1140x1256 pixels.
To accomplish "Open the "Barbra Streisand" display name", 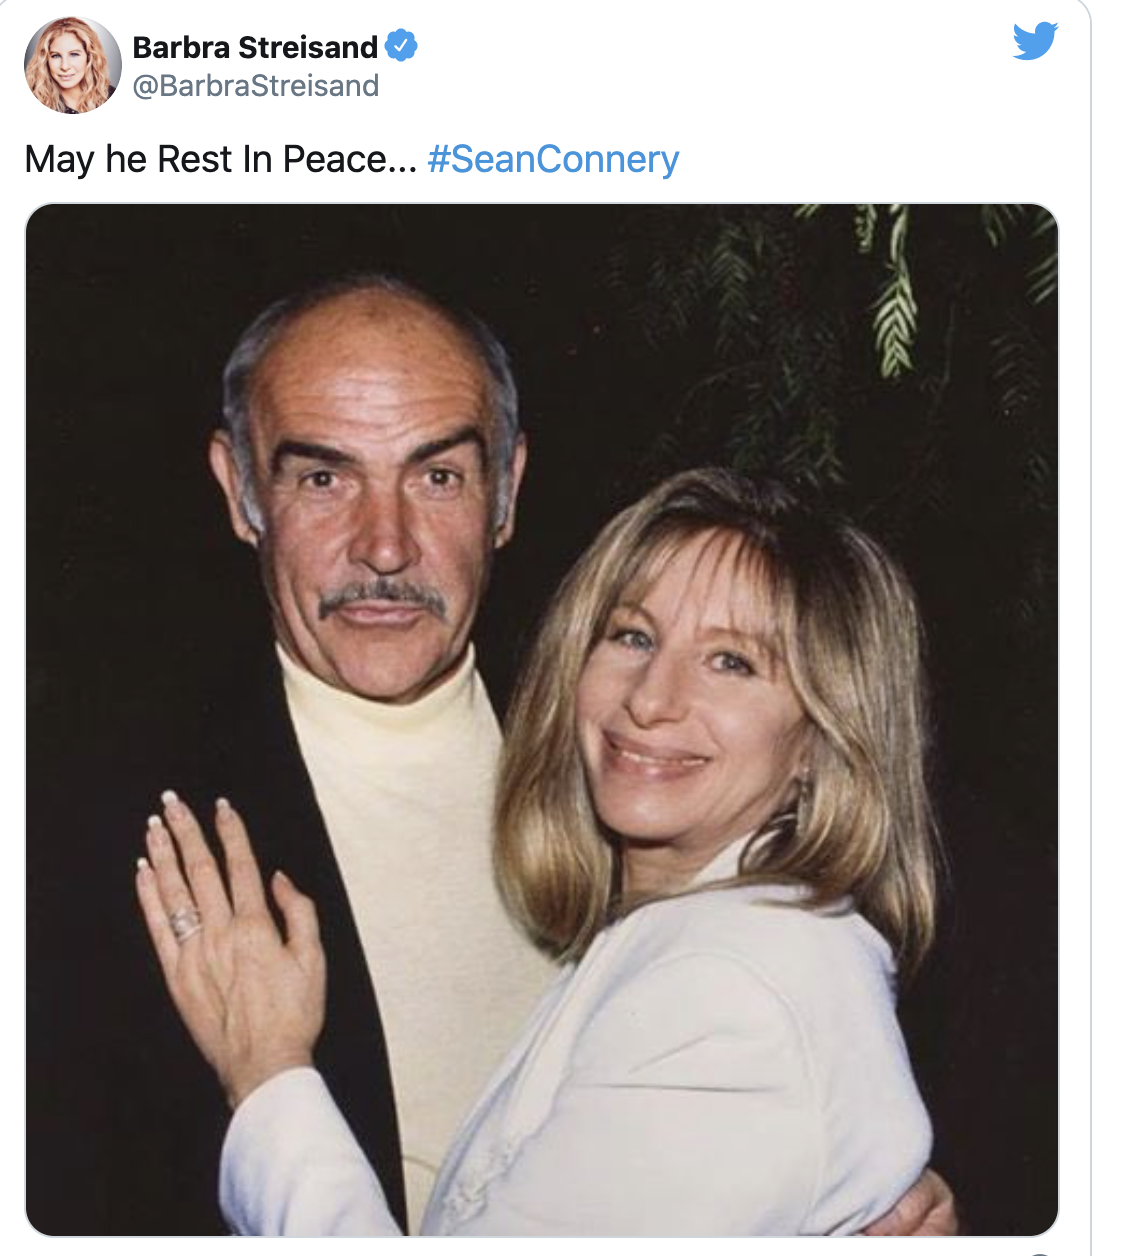I will 255,47.
